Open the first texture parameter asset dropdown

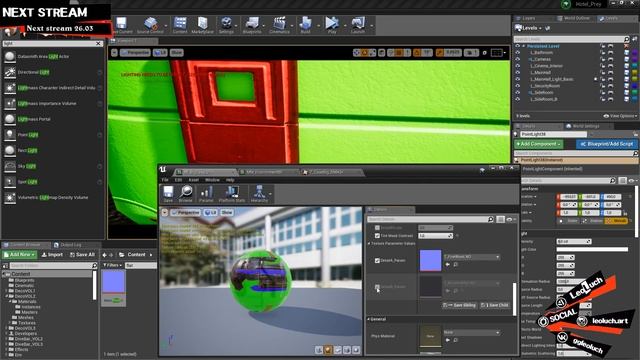pyautogui.click(x=472, y=257)
